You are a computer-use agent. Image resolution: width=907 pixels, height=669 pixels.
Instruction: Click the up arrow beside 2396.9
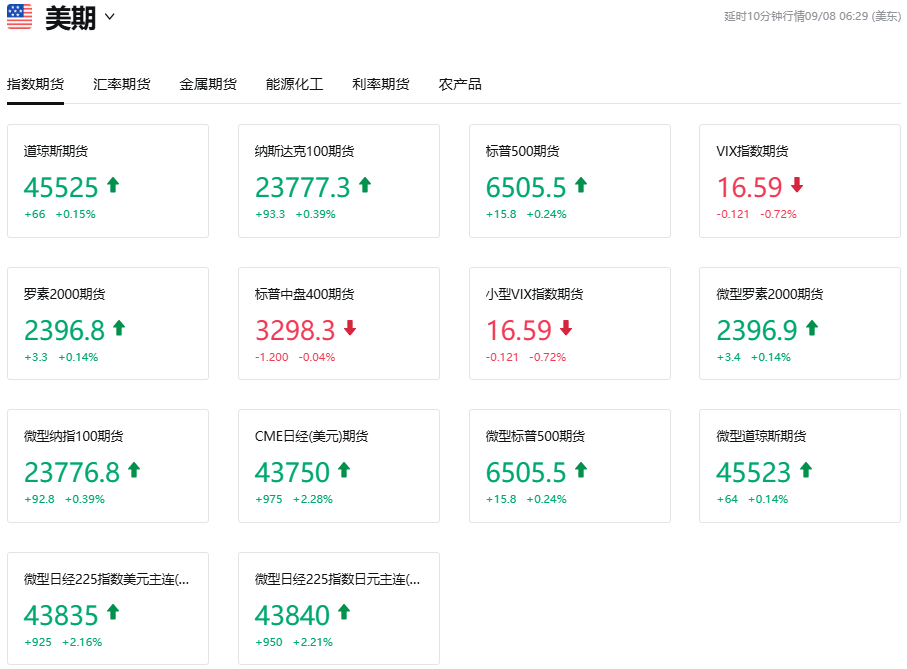(812, 328)
